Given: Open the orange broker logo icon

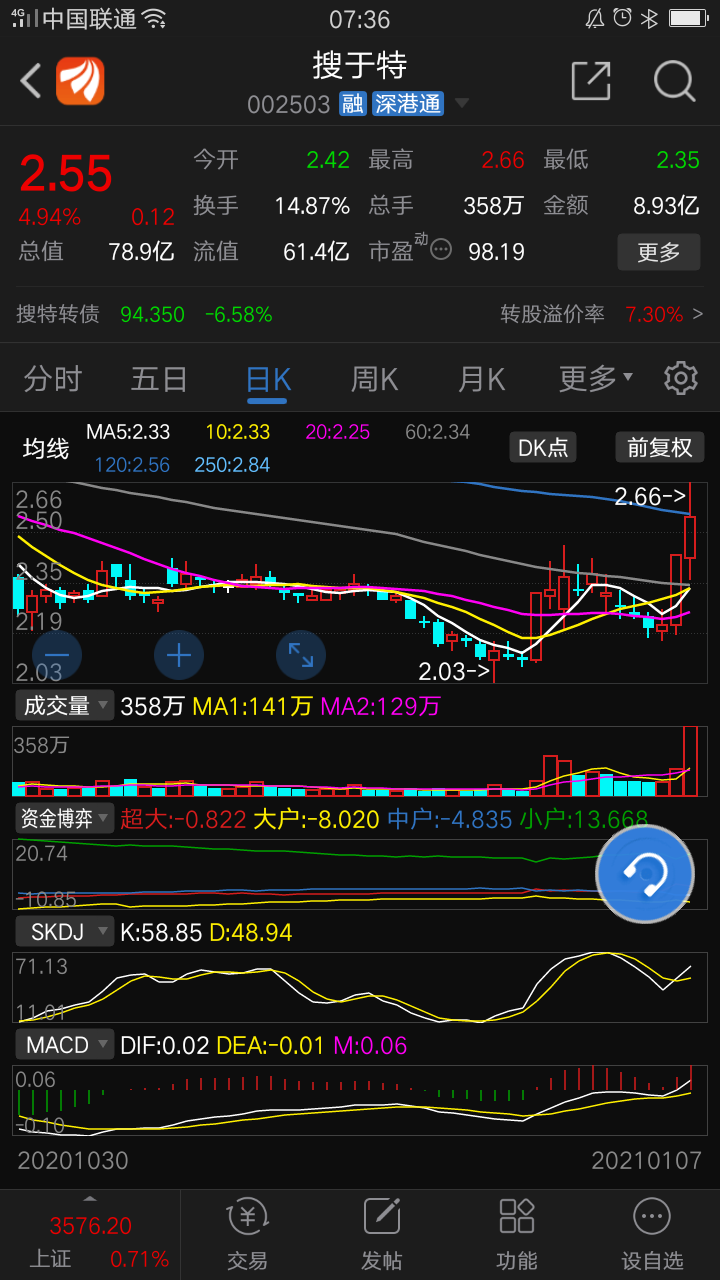Looking at the screenshot, I should [80, 81].
